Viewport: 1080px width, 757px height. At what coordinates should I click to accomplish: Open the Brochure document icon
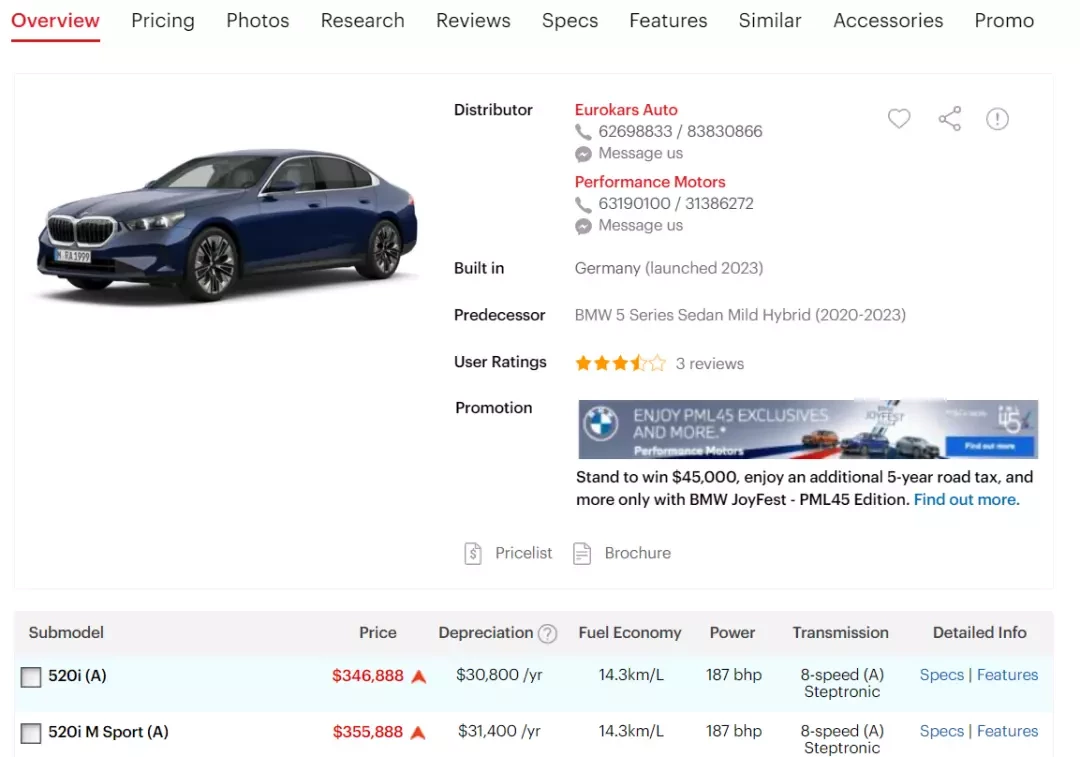(x=582, y=553)
